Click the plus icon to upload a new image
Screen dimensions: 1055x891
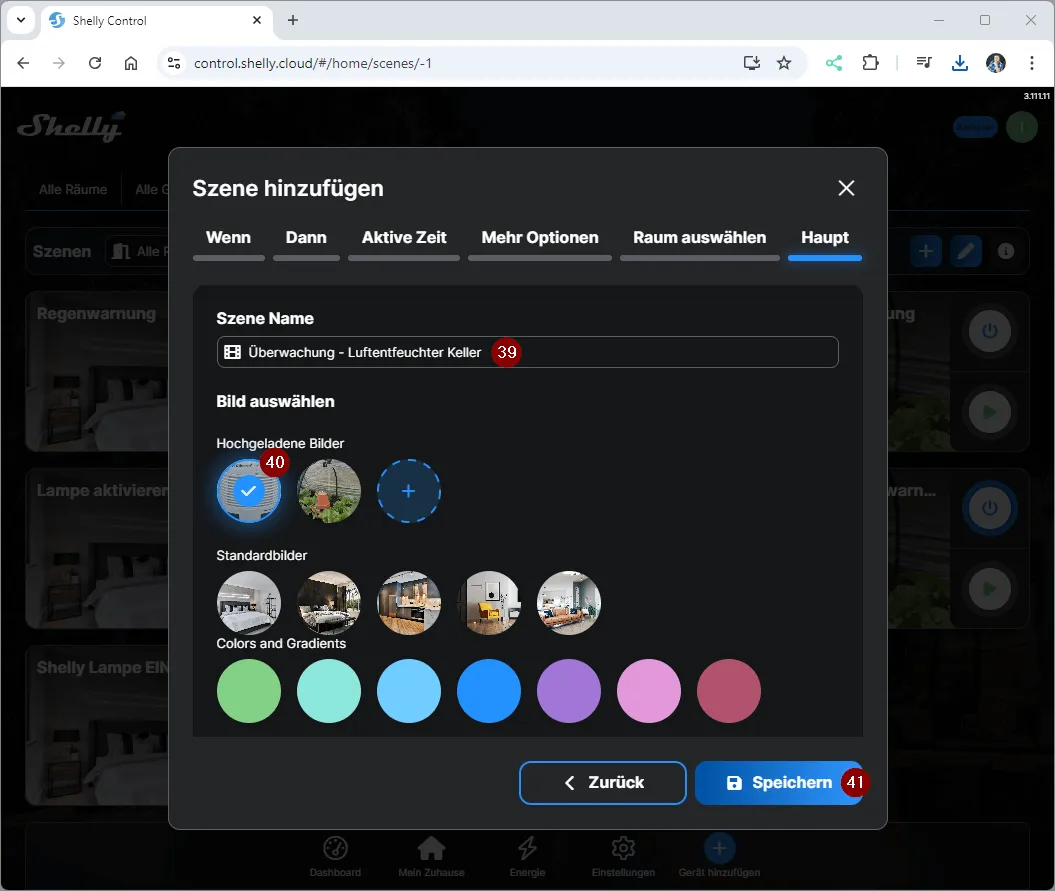click(x=408, y=491)
